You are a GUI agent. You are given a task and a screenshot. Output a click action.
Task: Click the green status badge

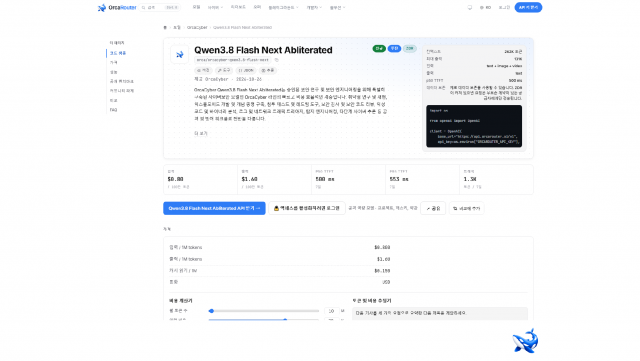pos(379,49)
